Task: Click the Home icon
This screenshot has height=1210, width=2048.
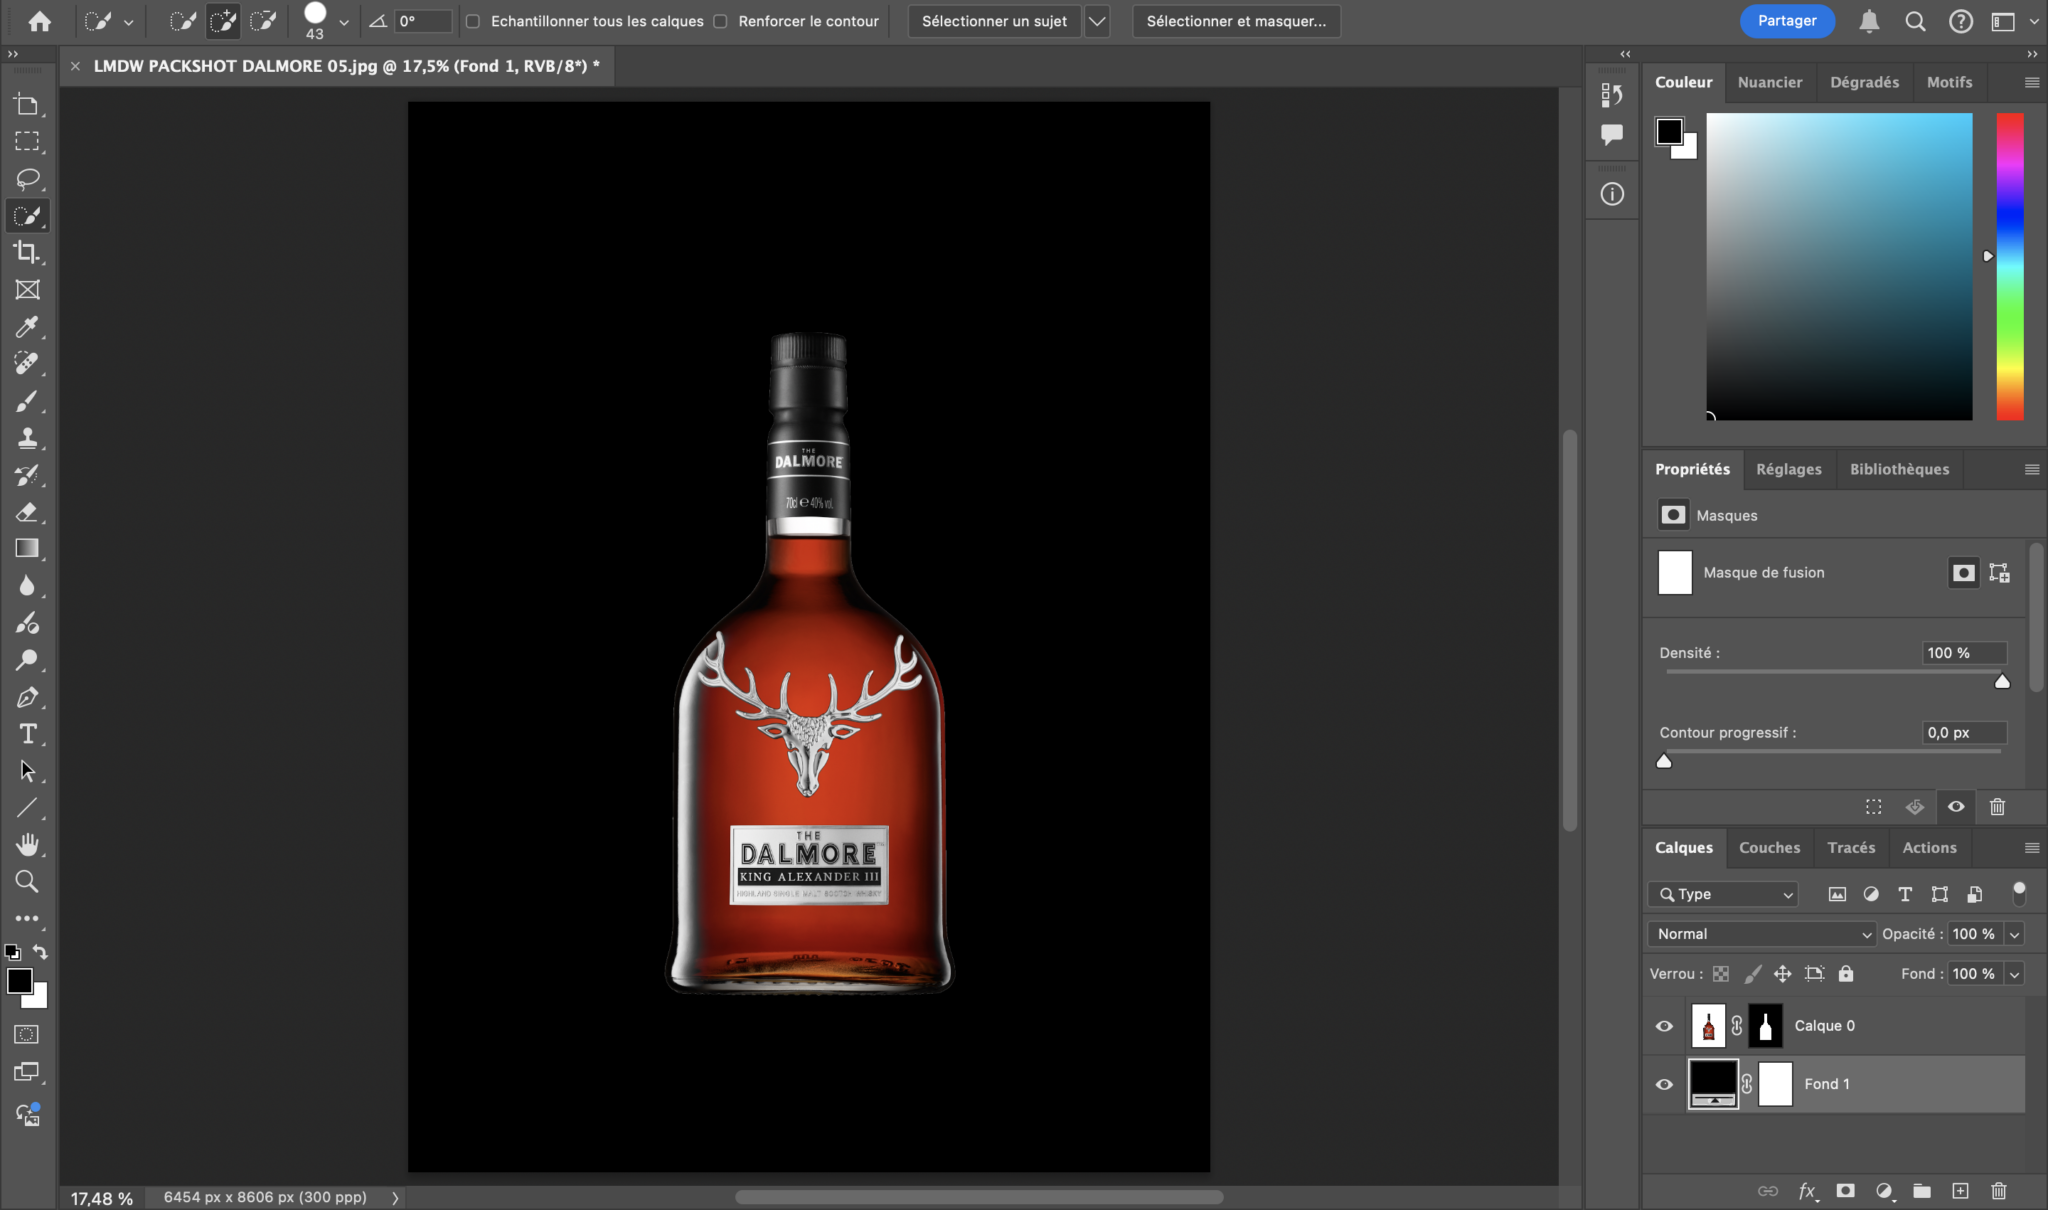Action: point(40,21)
